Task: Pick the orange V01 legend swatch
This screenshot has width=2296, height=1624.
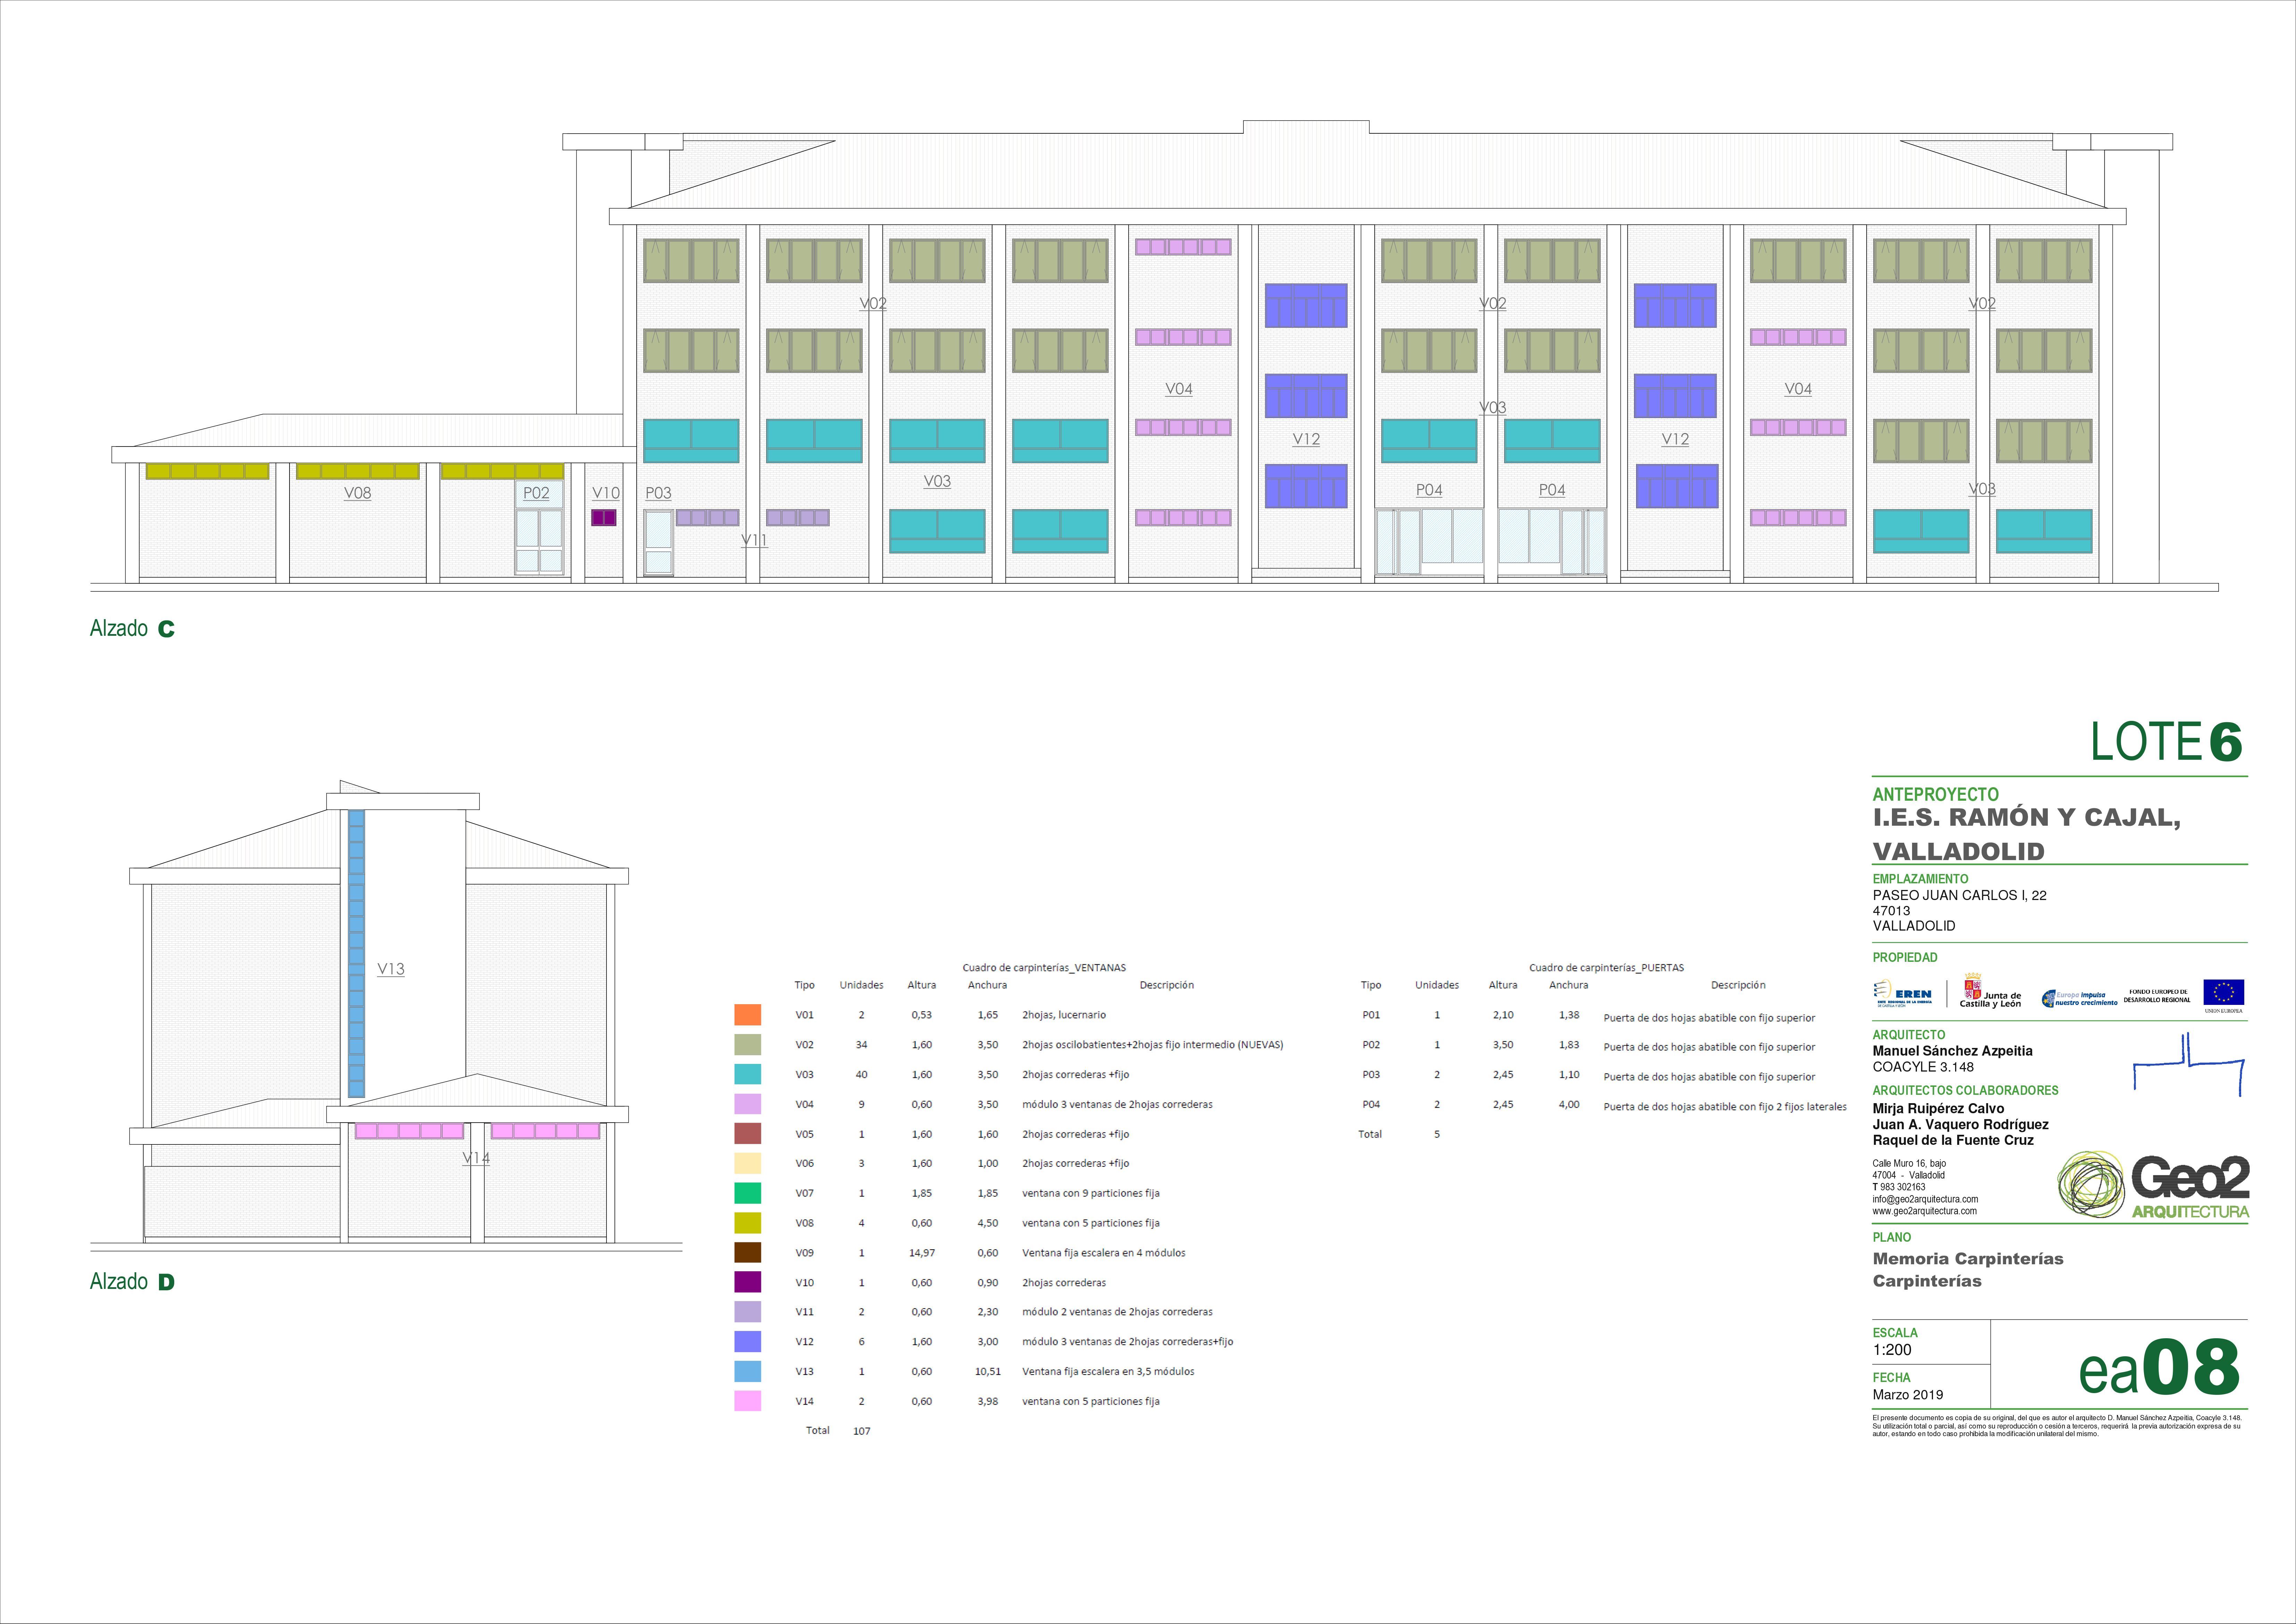Action: click(748, 1015)
